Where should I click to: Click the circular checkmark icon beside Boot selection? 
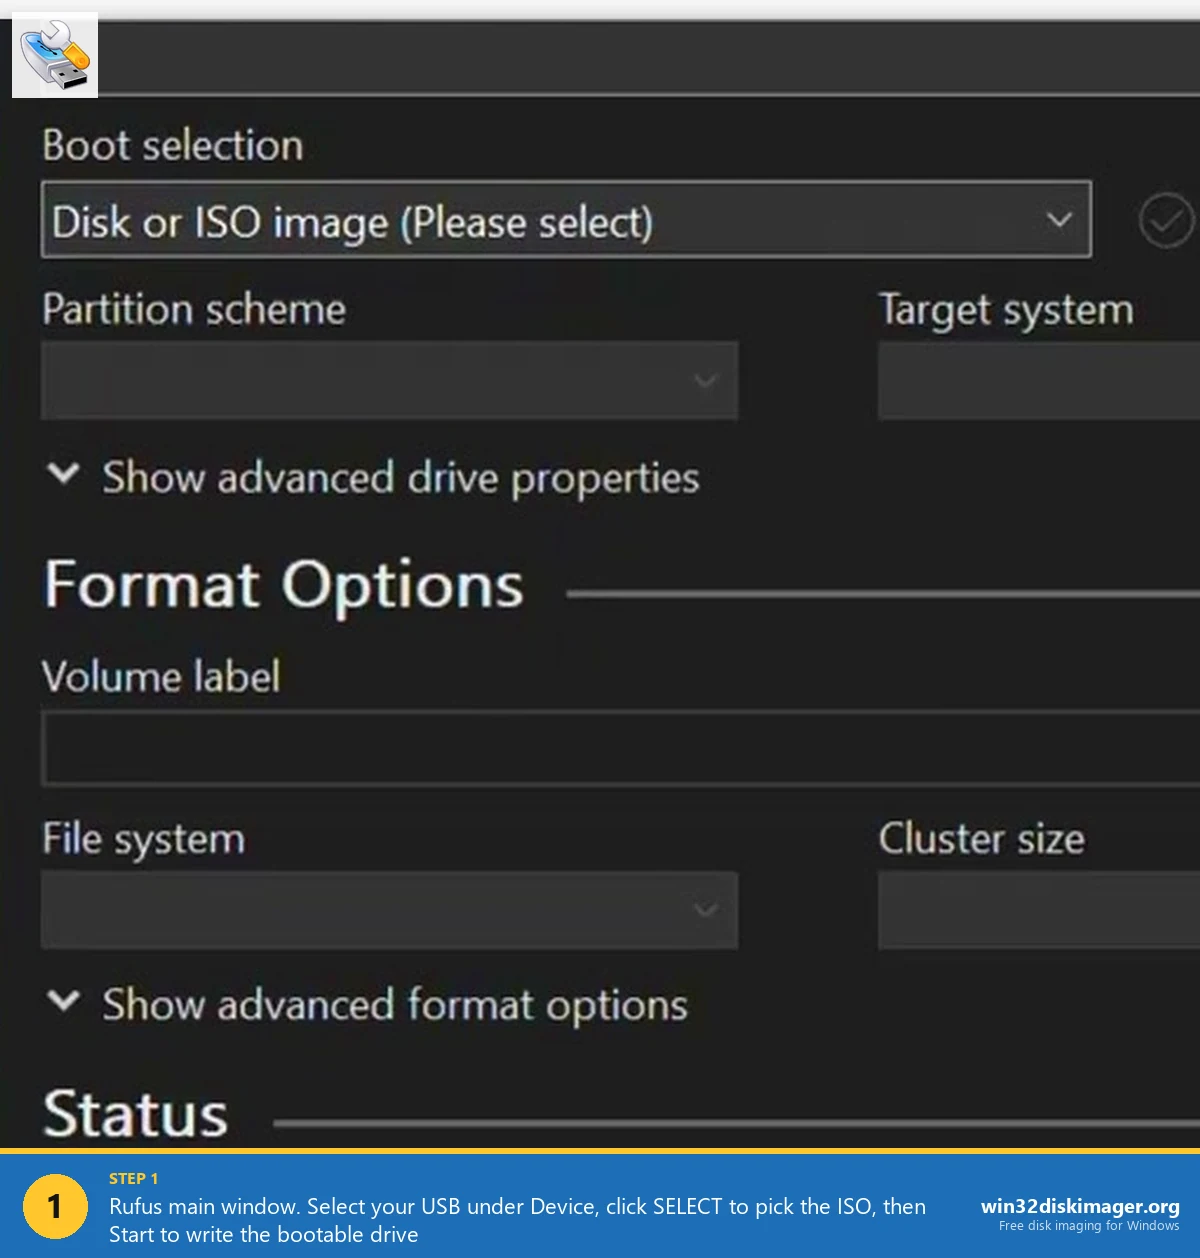[1166, 220]
